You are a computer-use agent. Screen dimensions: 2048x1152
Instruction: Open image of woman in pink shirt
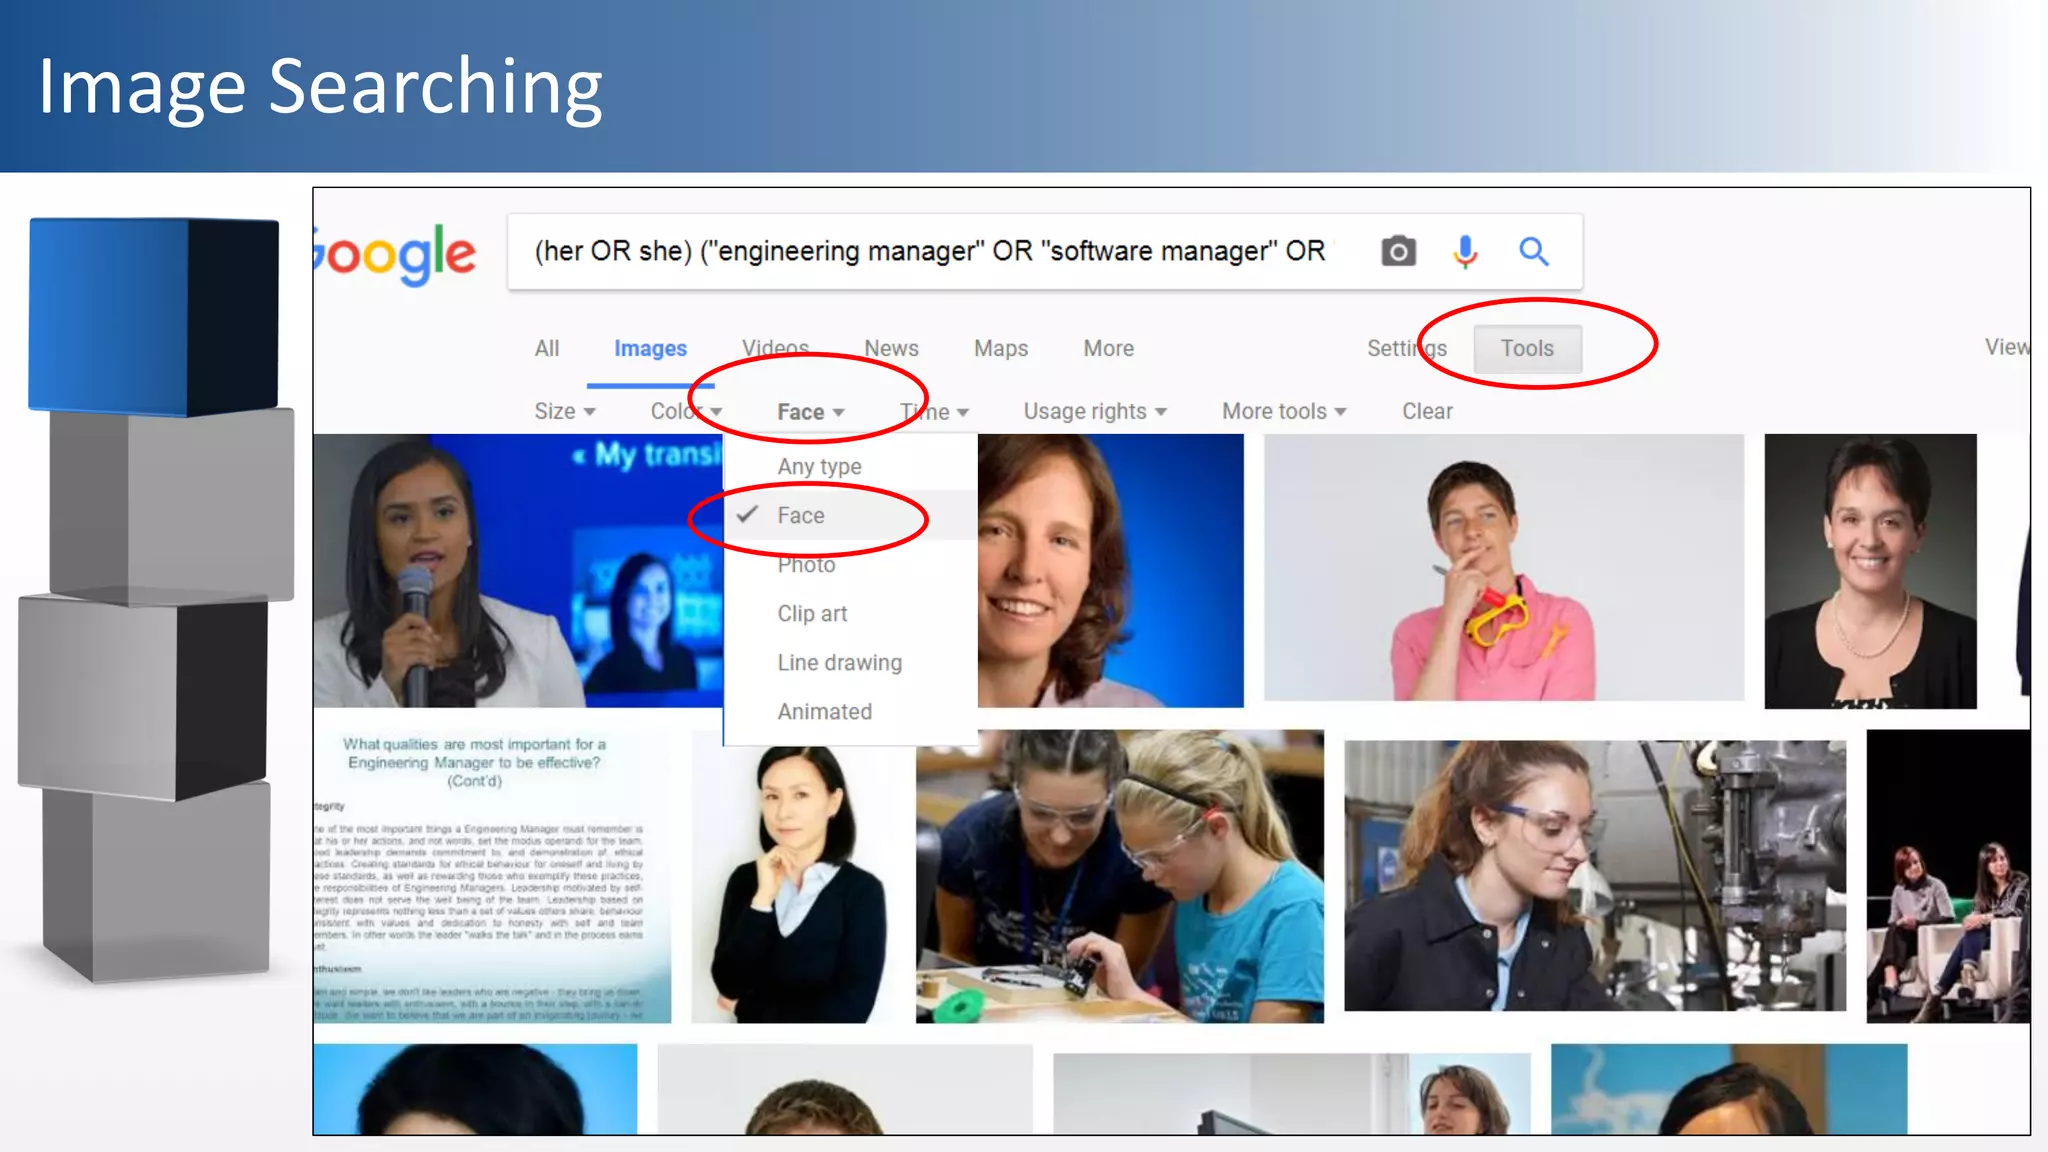tap(1504, 567)
